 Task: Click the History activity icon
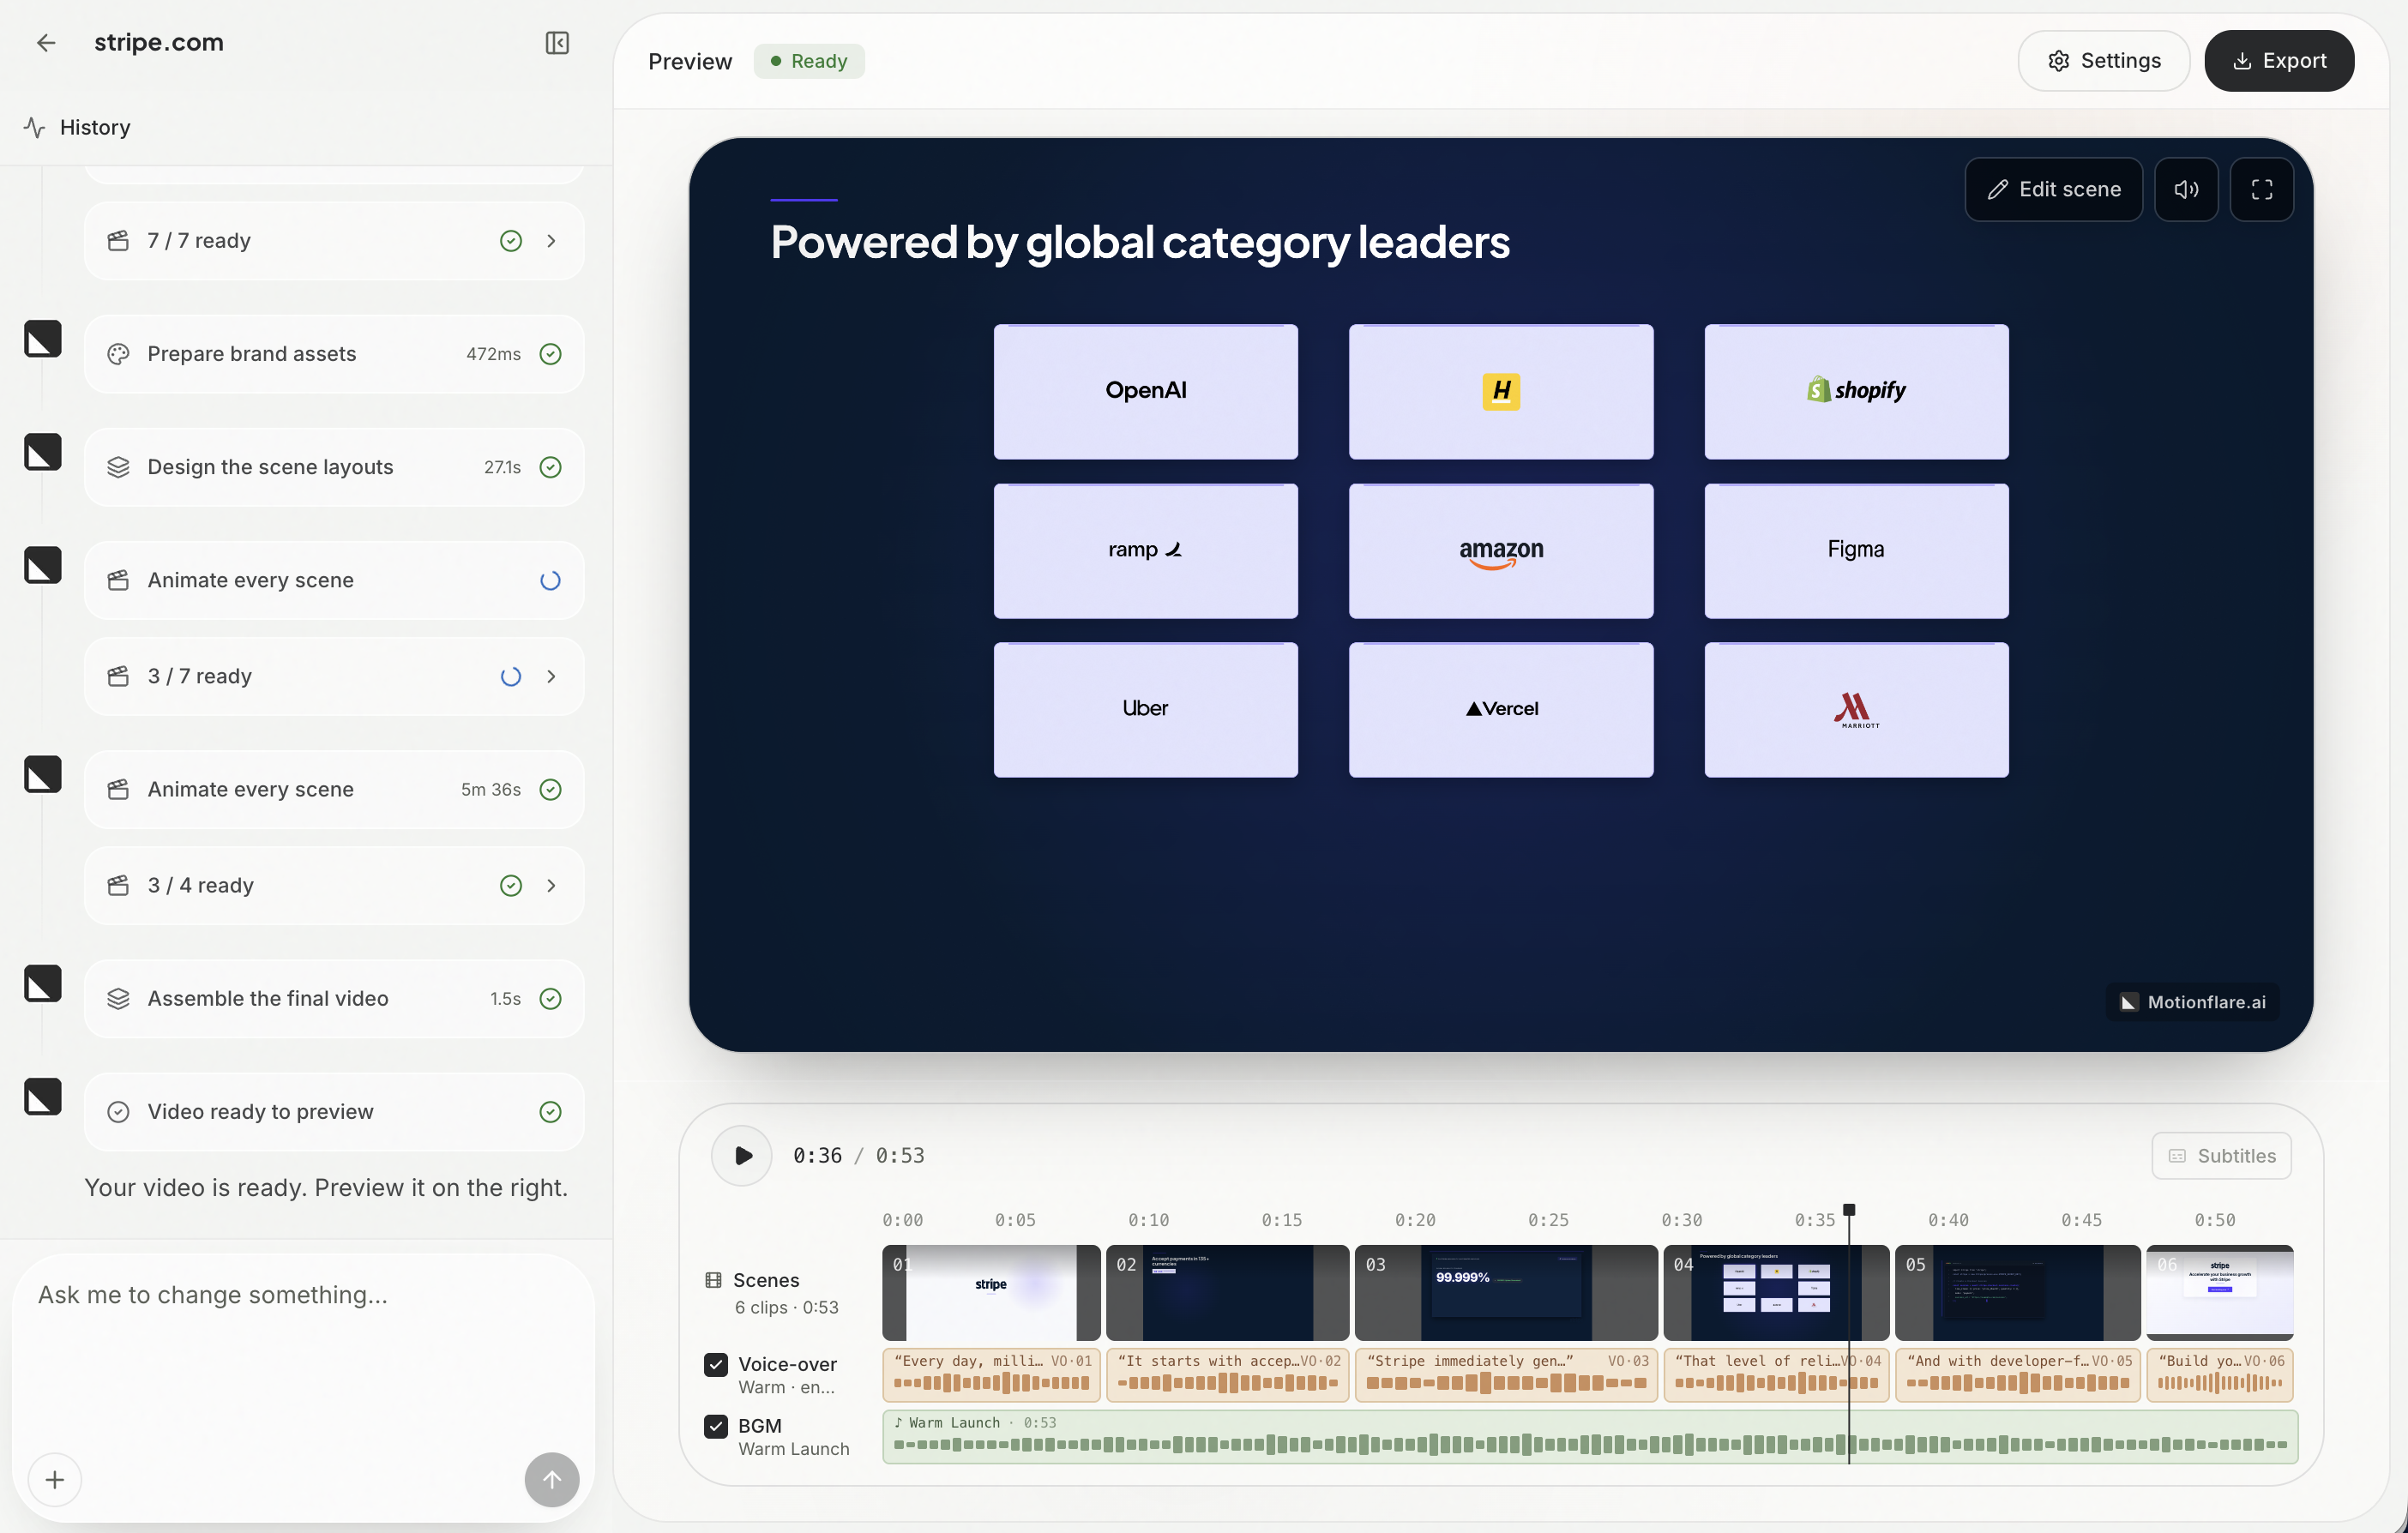[x=35, y=128]
